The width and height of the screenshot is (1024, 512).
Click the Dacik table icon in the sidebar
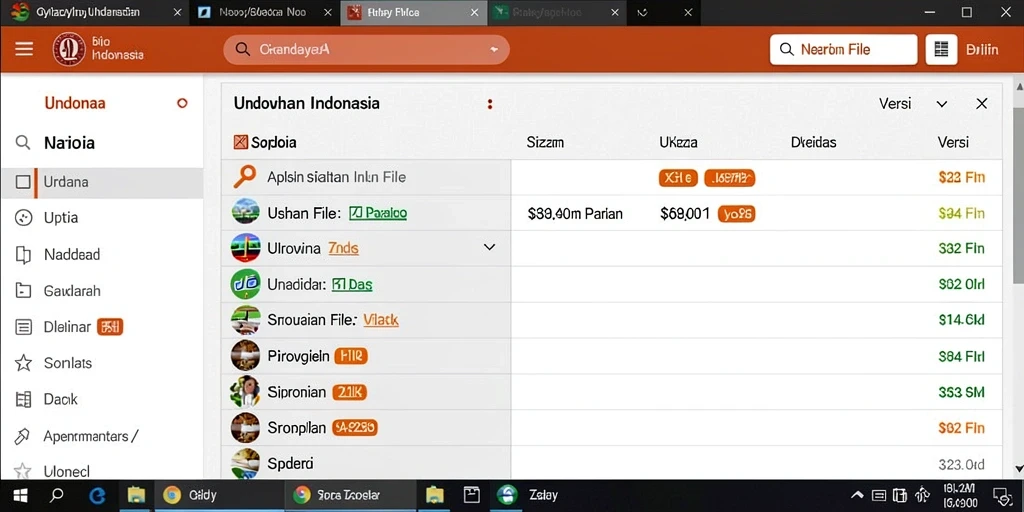tap(23, 399)
